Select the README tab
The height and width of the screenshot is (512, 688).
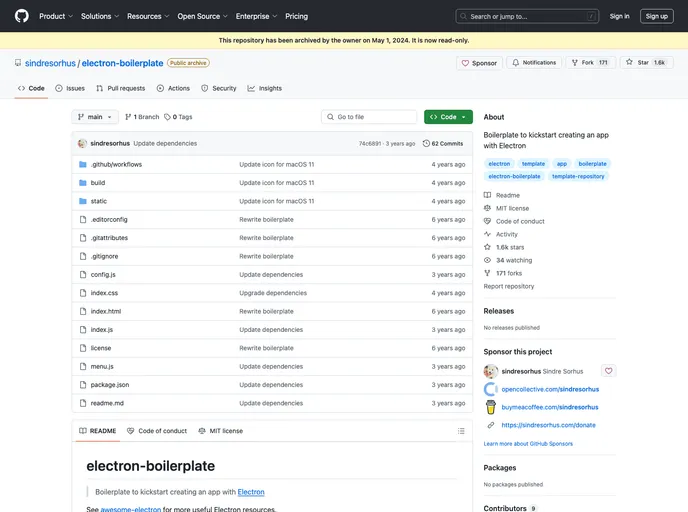point(97,431)
